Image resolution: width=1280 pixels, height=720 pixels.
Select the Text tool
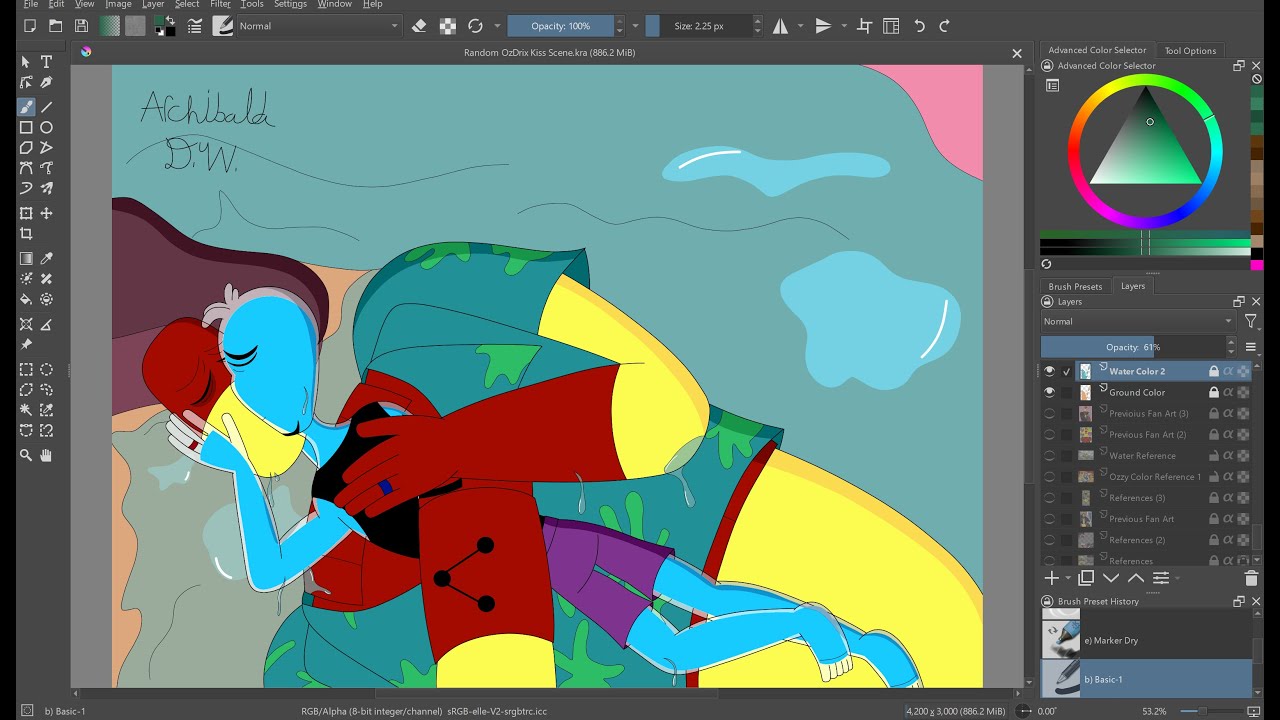[46, 62]
